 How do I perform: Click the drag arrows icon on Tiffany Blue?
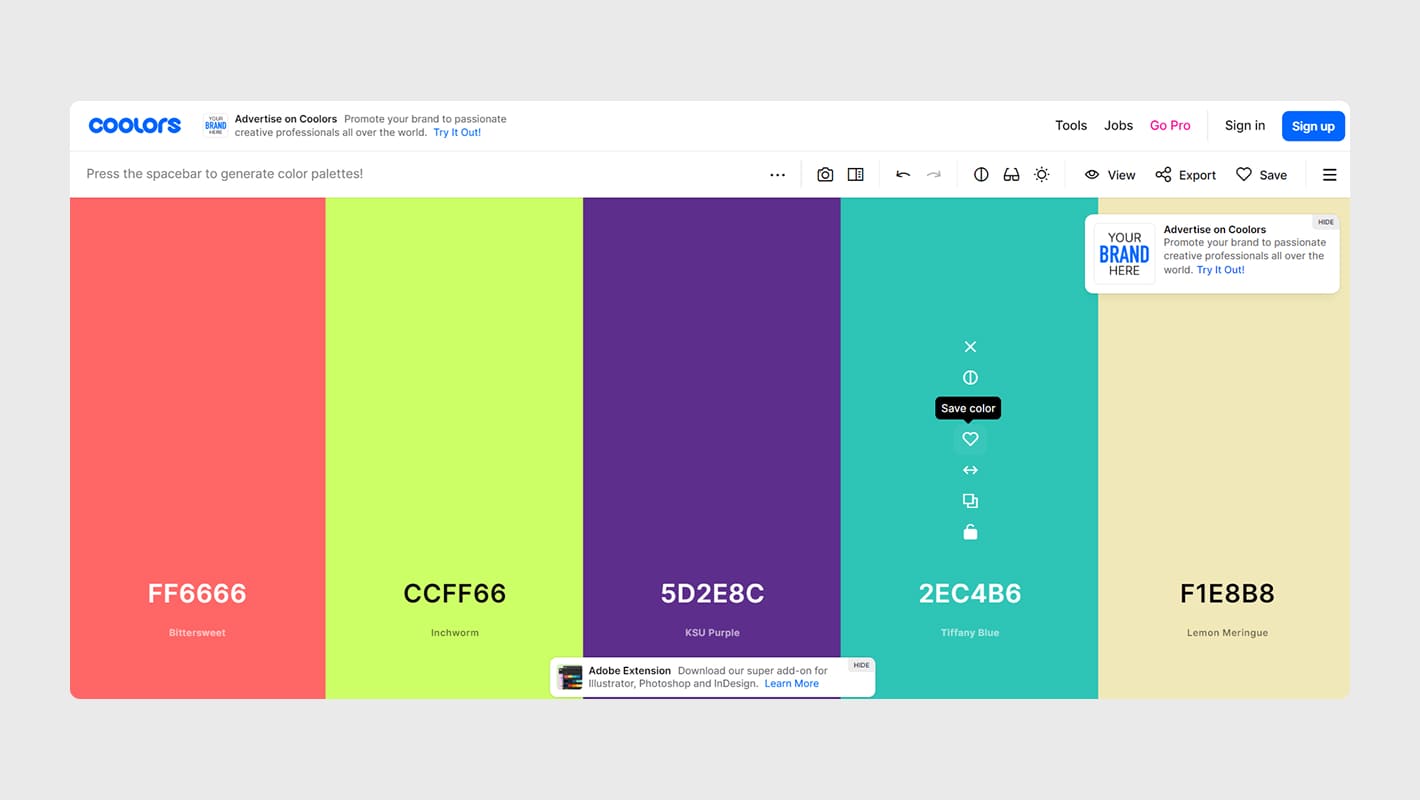[x=970, y=470]
